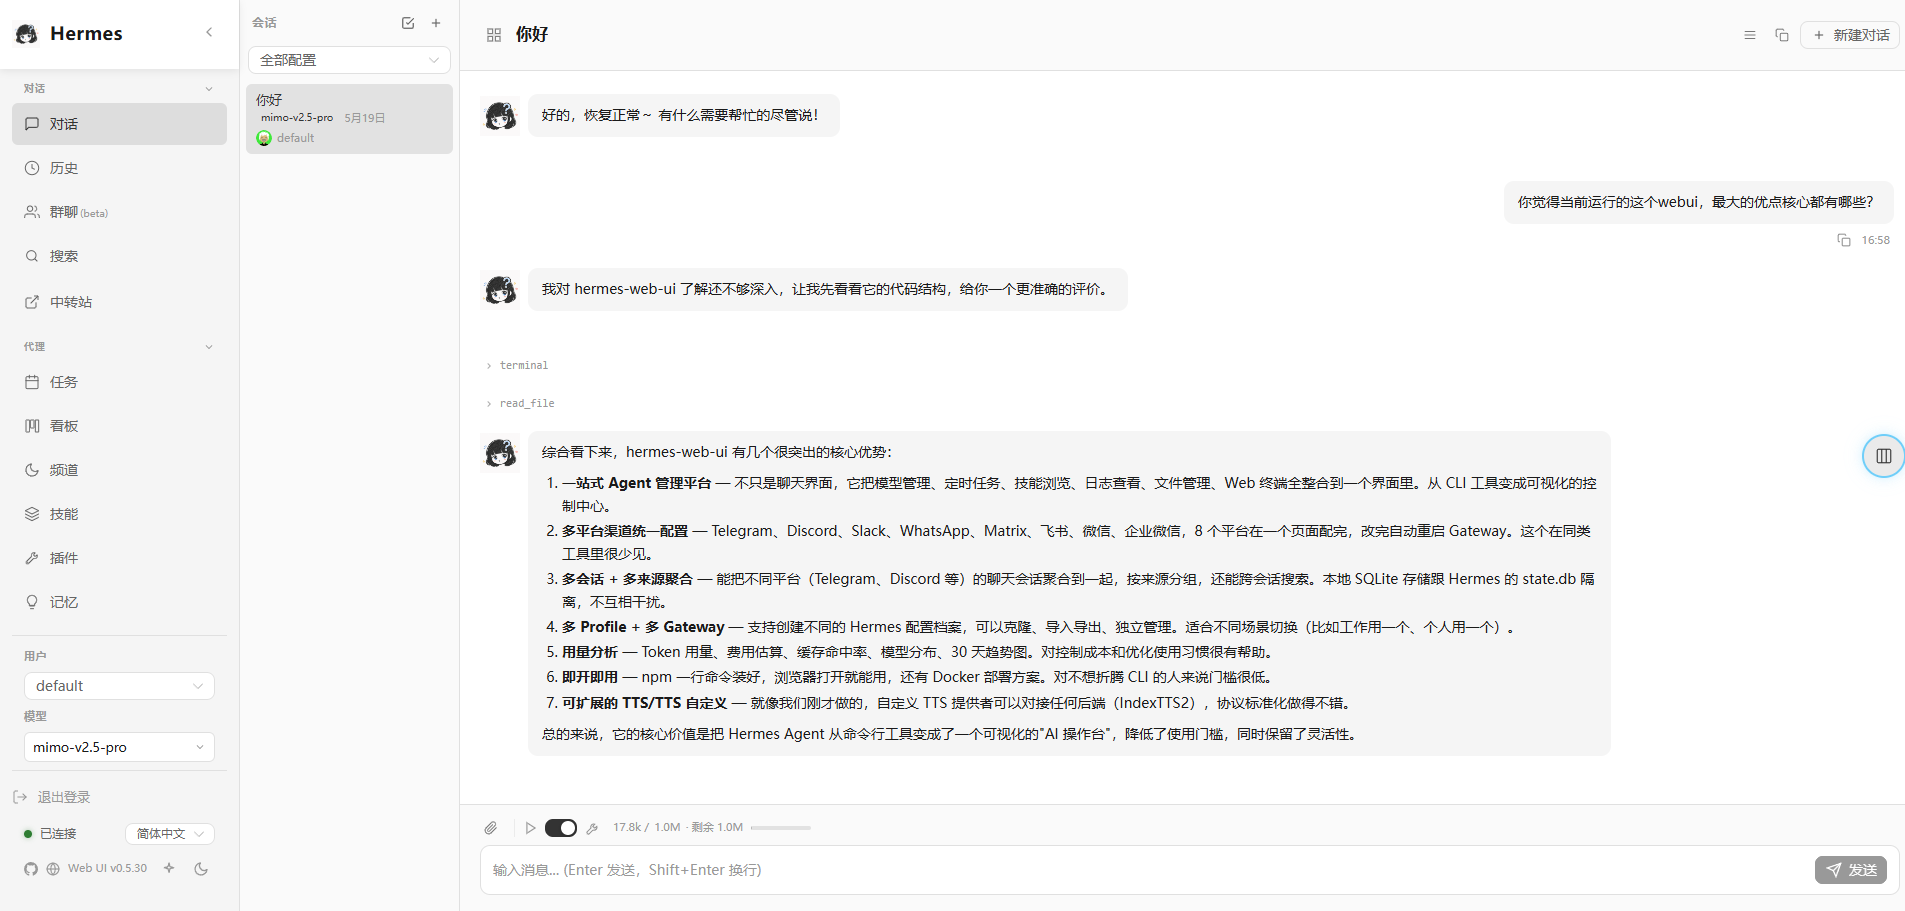The width and height of the screenshot is (1905, 911).
Task: Open the edit sessions icon beside 会话
Action: pos(408,23)
